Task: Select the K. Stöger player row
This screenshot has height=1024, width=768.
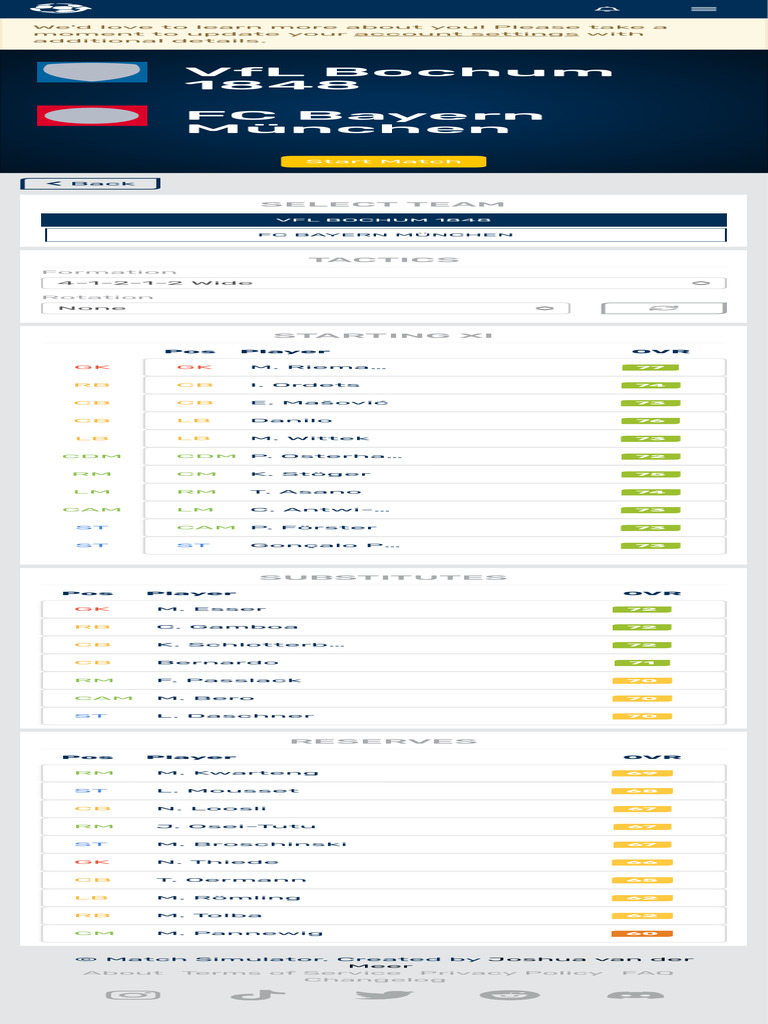Action: point(435,473)
